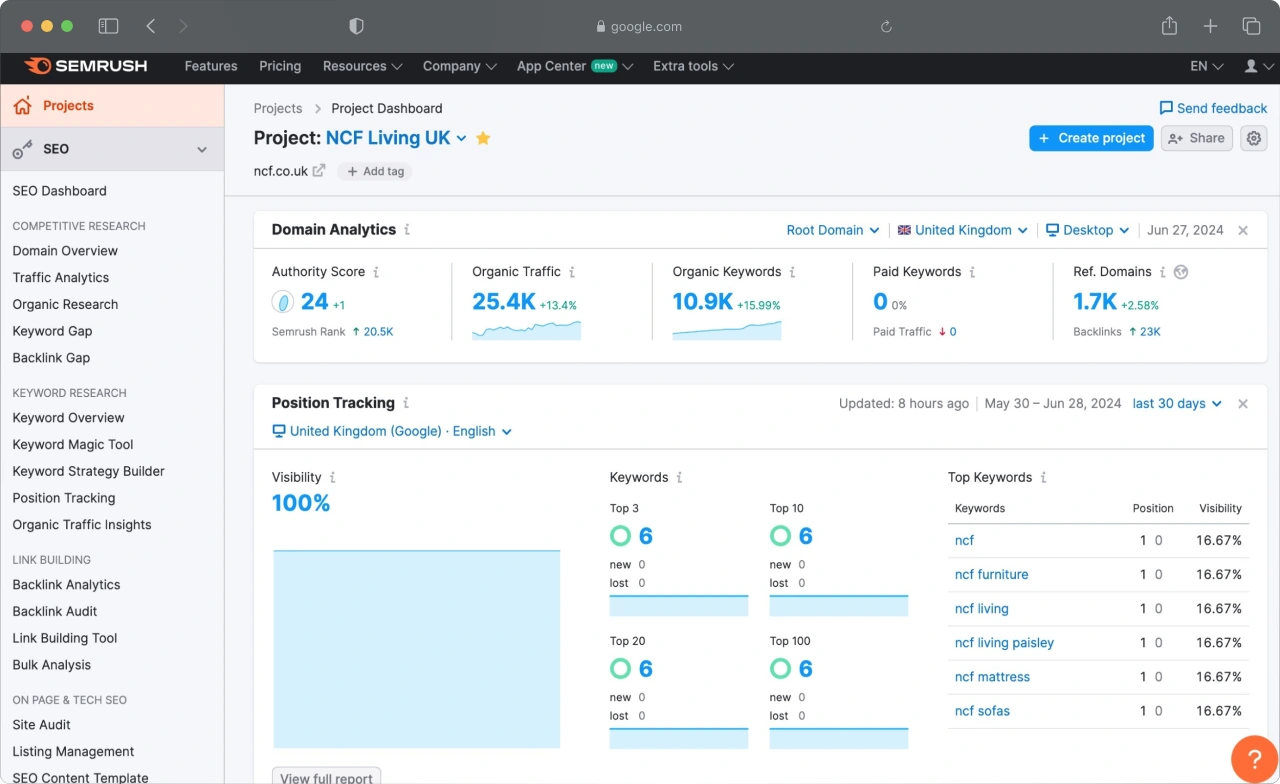Click Organic Traffic info icon
The height and width of the screenshot is (784, 1280).
pos(572,272)
